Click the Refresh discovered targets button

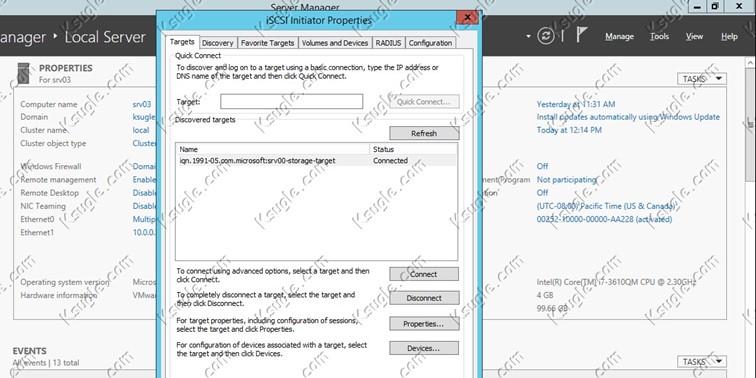point(424,134)
